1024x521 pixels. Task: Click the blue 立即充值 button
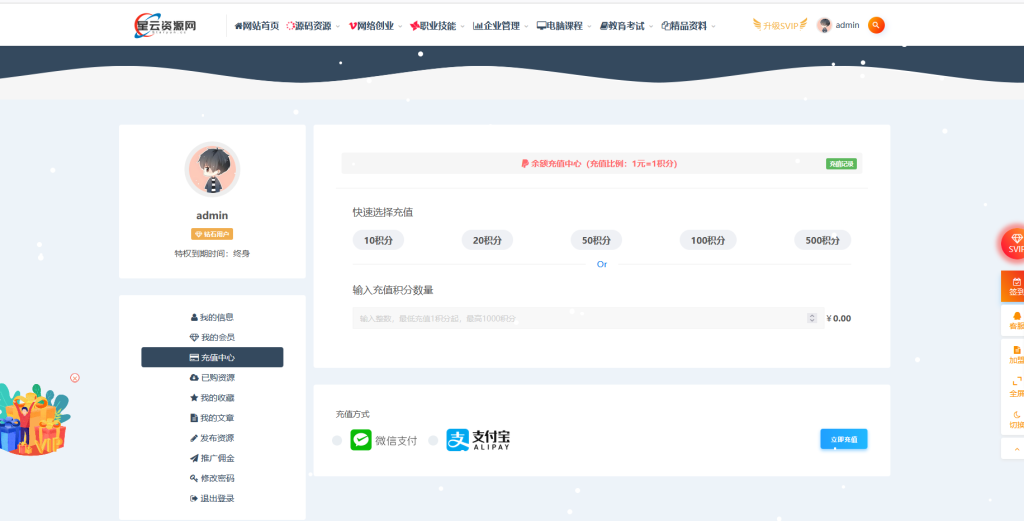pyautogui.click(x=843, y=439)
